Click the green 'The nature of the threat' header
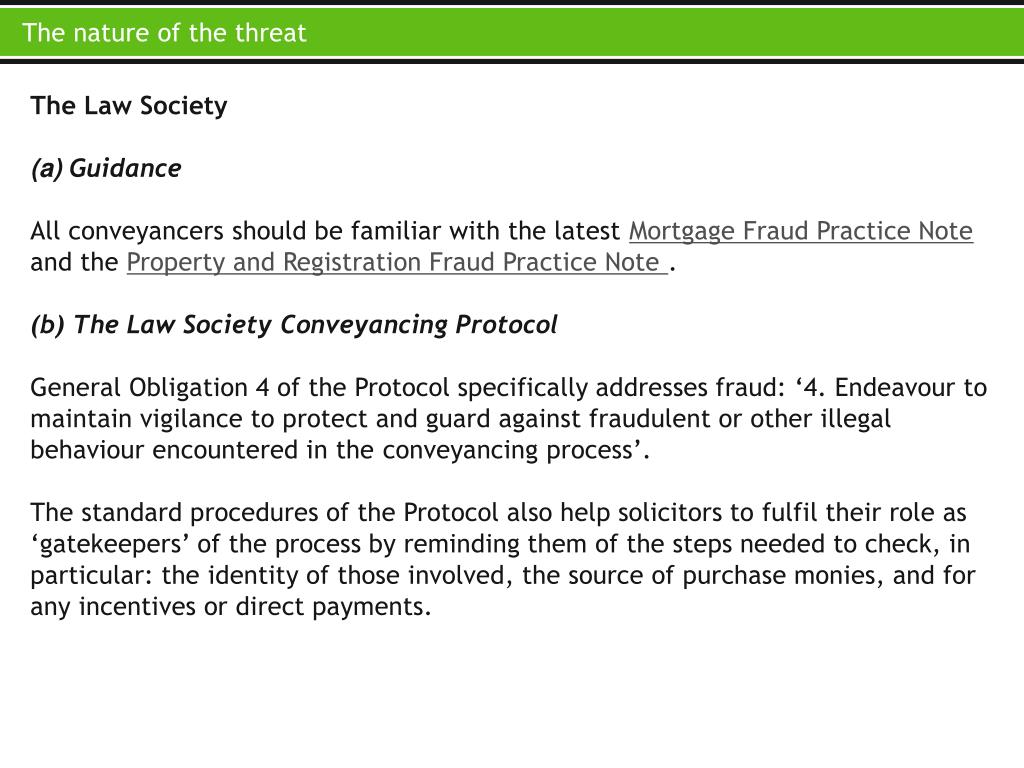The height and width of the screenshot is (768, 1024). 512,32
